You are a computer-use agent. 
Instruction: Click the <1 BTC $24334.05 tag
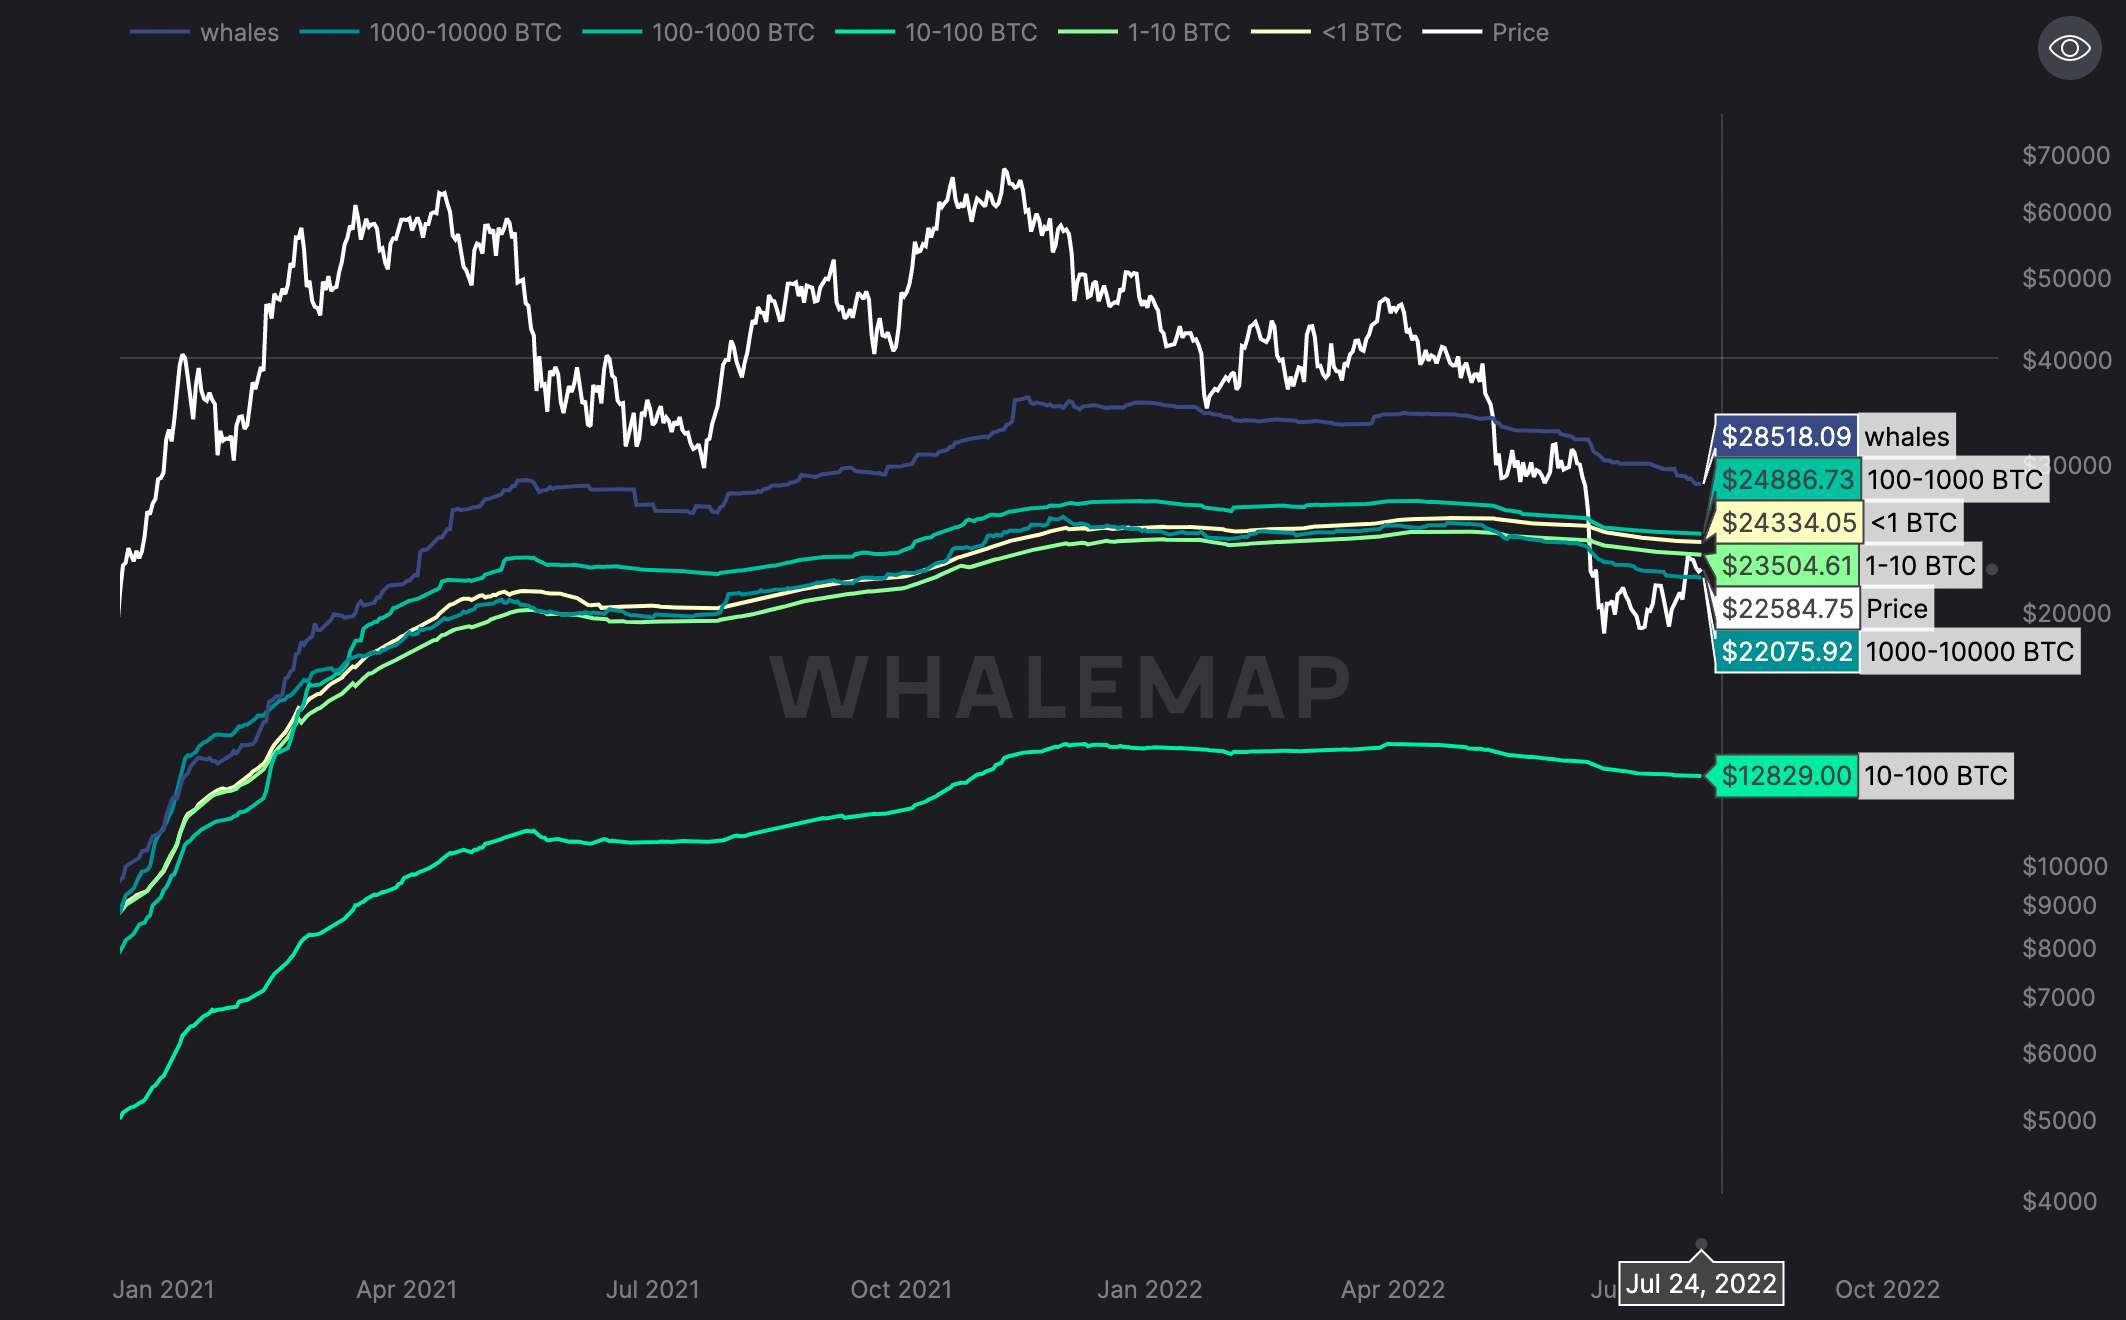[x=1788, y=523]
